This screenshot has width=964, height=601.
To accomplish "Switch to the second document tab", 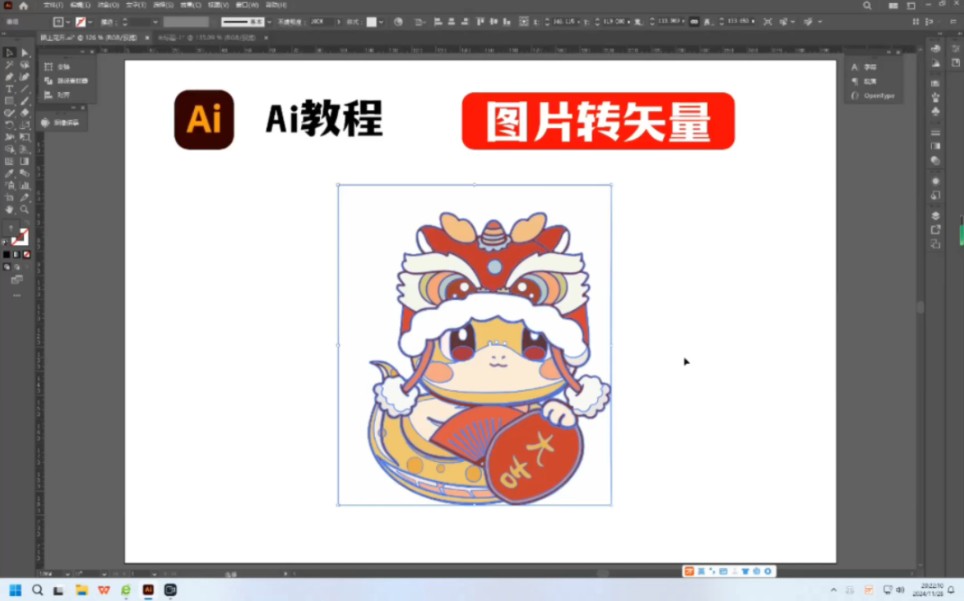I will (x=207, y=37).
